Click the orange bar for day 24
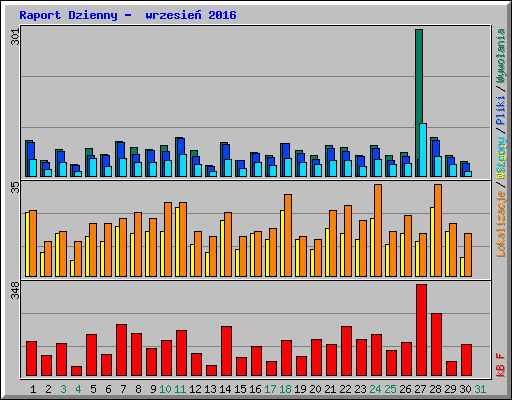The height and width of the screenshot is (400, 512). click(378, 230)
